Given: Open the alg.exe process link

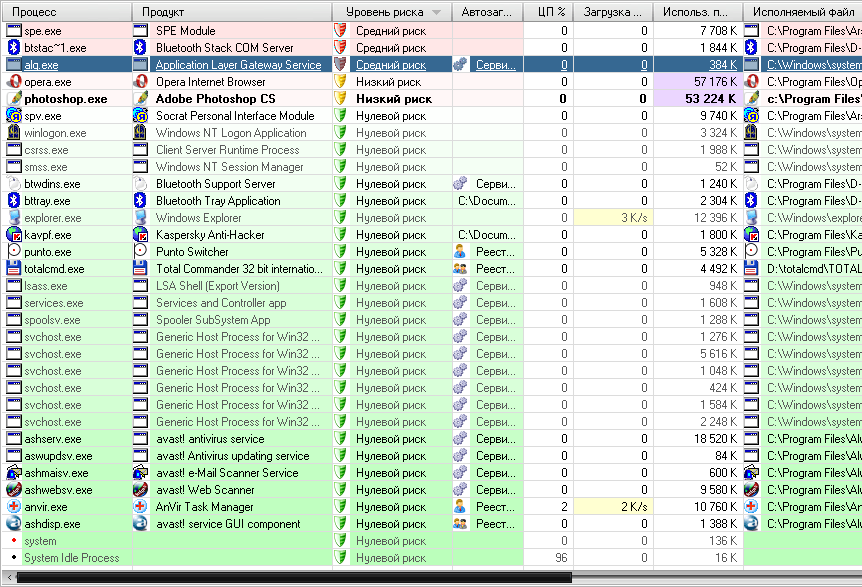Looking at the screenshot, I should point(41,65).
